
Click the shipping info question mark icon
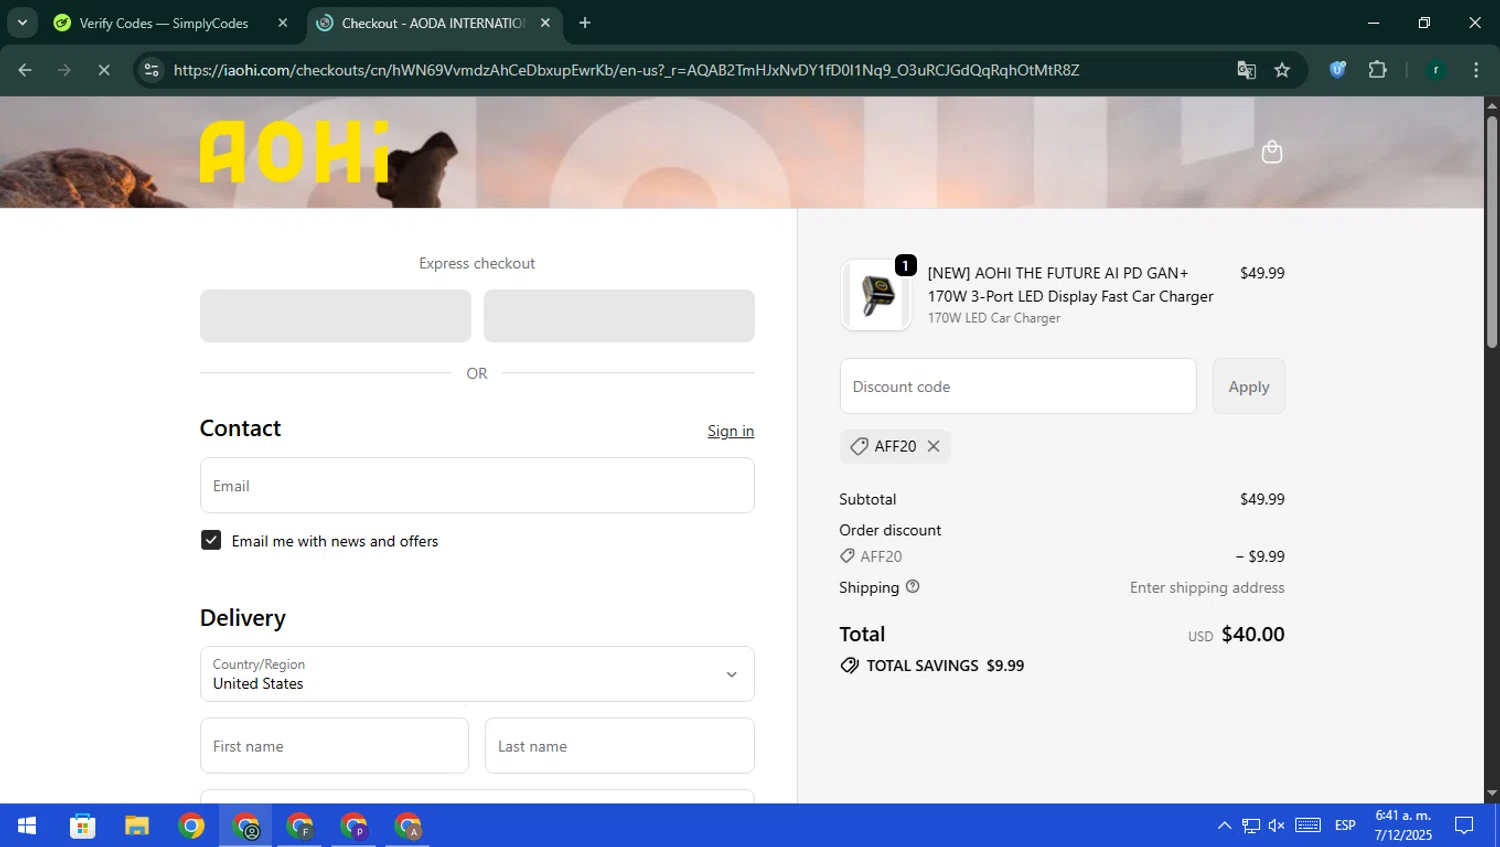coord(912,587)
